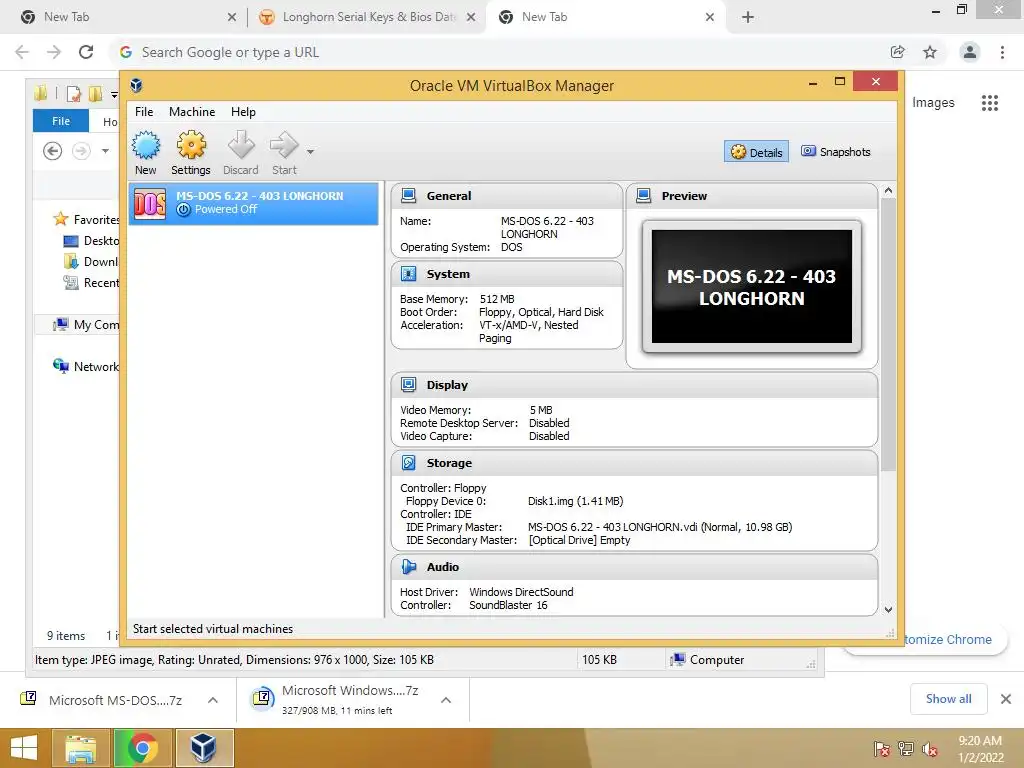Click Show all downloads
This screenshot has width=1024, height=768.
948,699
